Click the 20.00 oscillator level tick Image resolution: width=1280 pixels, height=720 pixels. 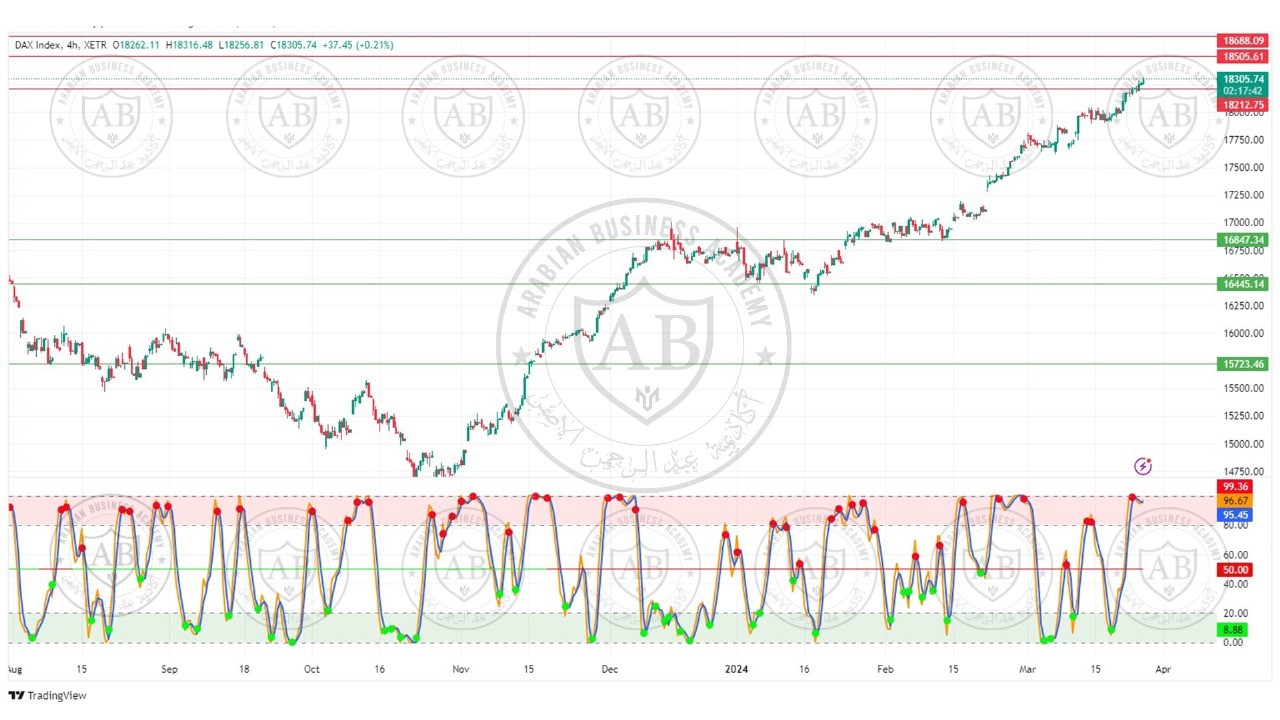click(x=1233, y=614)
